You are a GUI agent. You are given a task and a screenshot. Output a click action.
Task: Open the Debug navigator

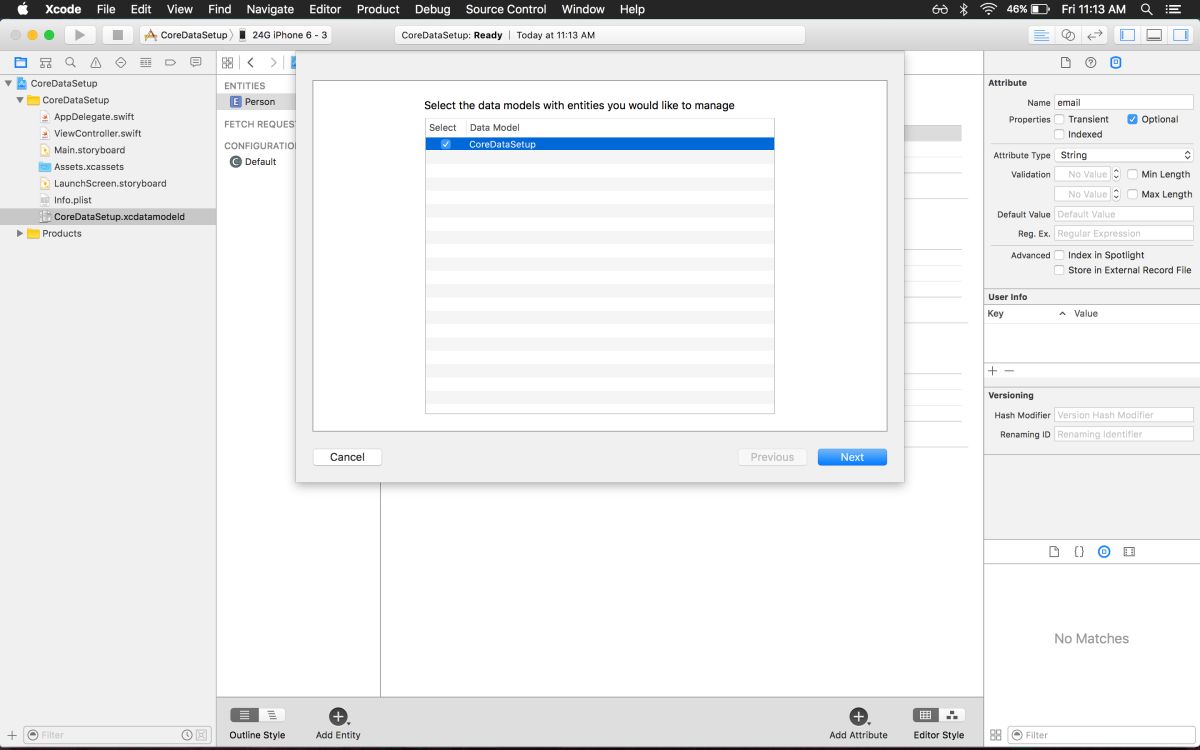point(146,62)
